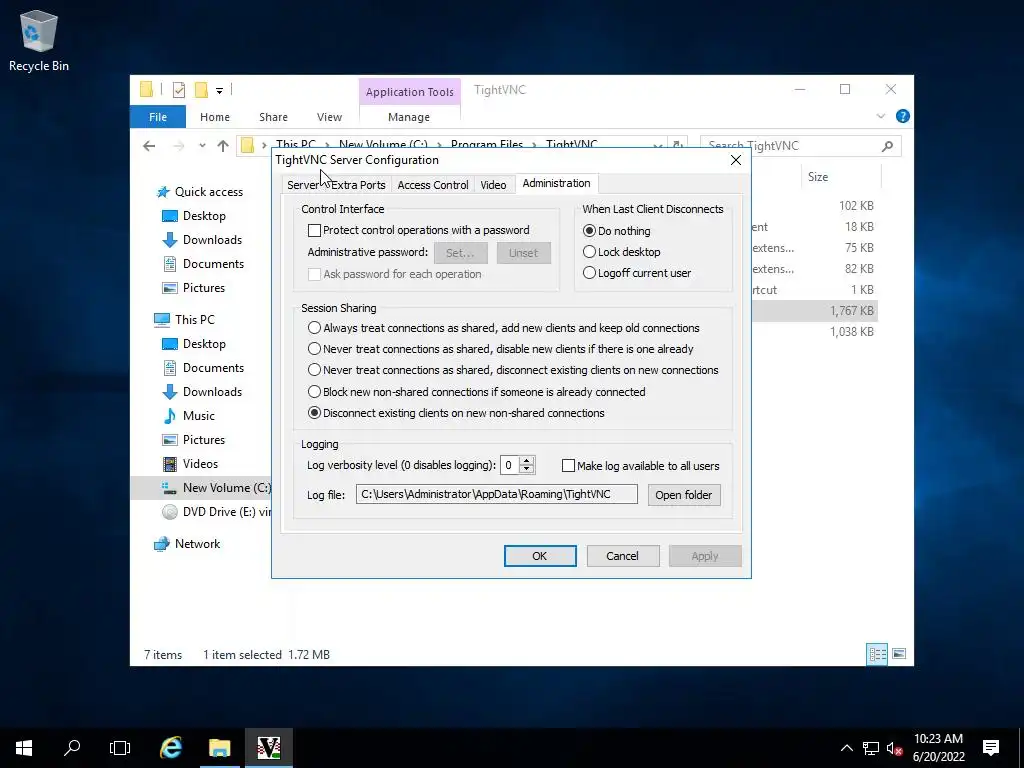This screenshot has height=768, width=1024.
Task: Launch Internet Explorer from taskbar
Action: click(170, 748)
